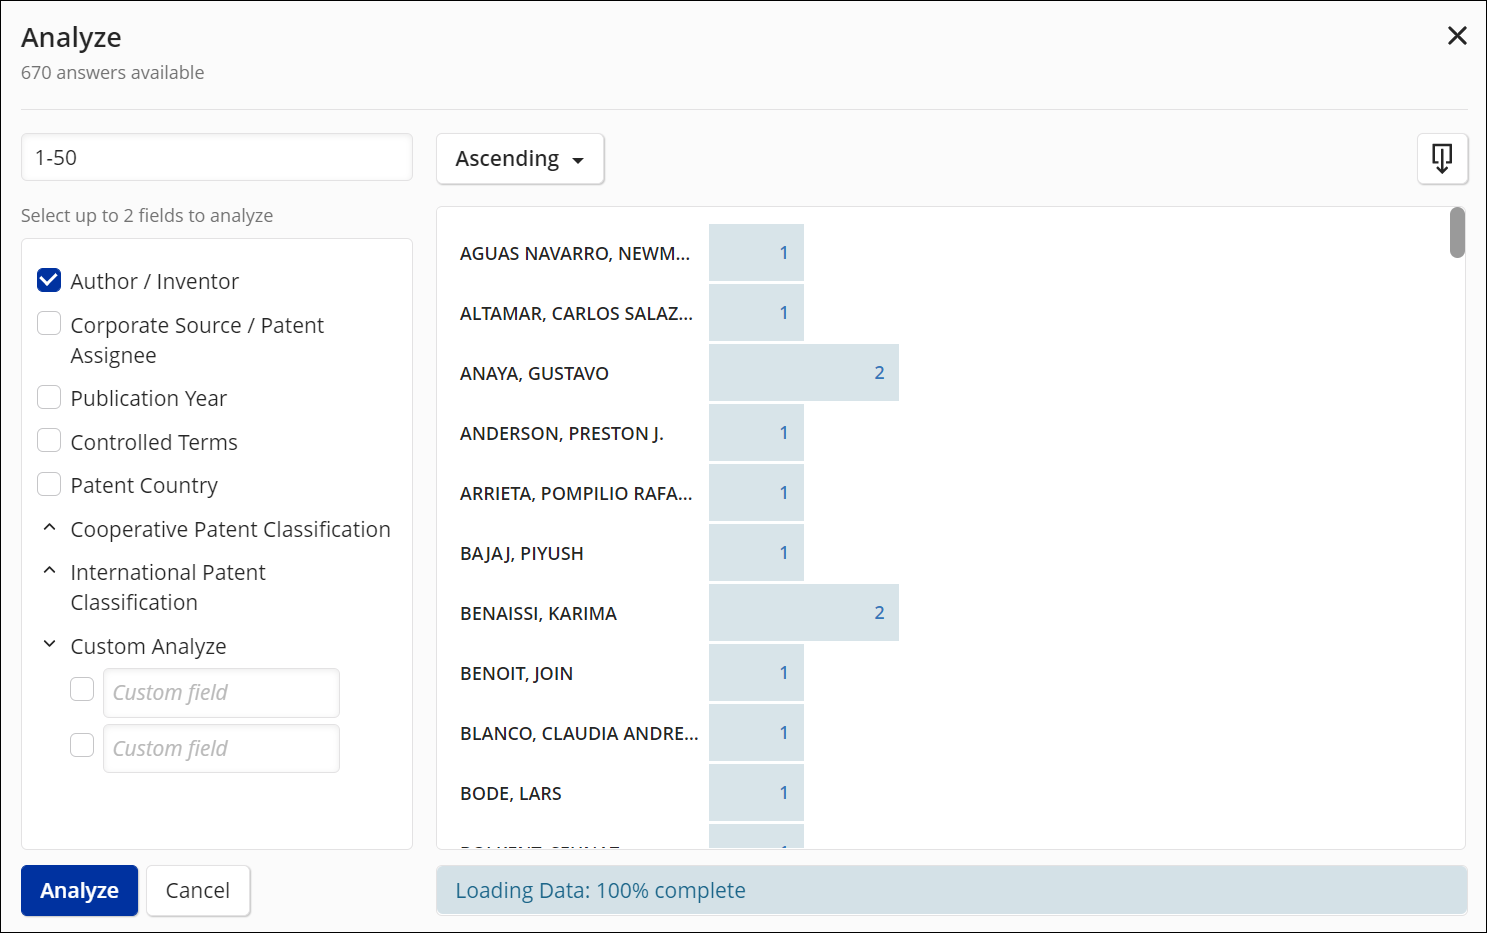Open the Ascending sort dropdown
1487x933 pixels.
point(520,158)
